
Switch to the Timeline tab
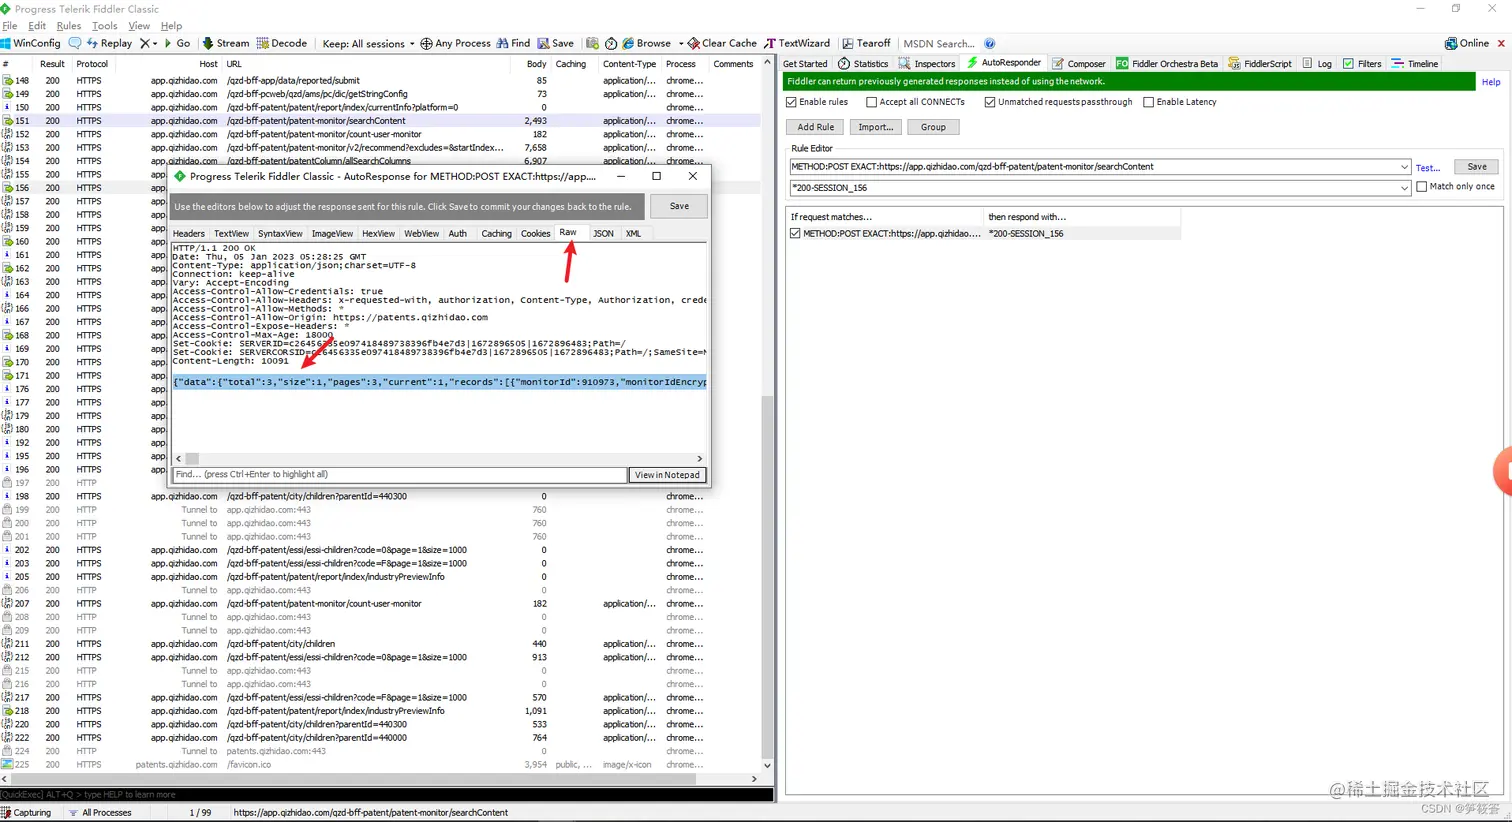[x=1415, y=63]
